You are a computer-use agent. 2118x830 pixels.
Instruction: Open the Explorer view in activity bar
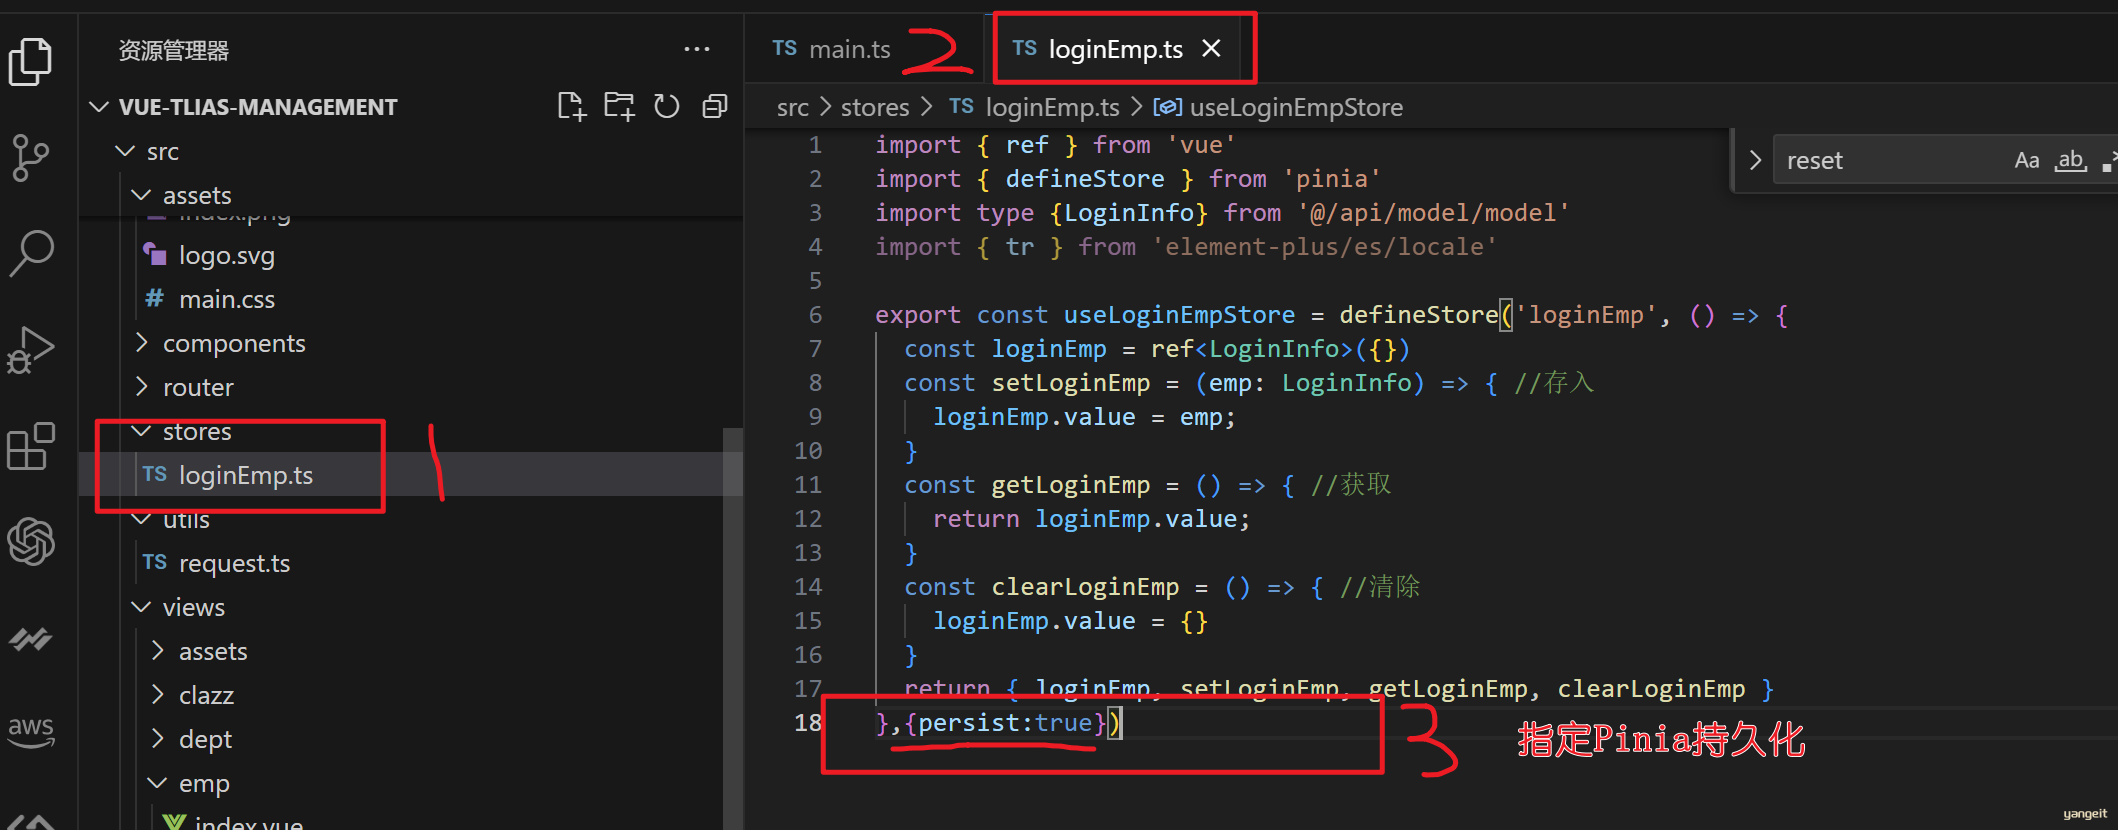click(30, 62)
